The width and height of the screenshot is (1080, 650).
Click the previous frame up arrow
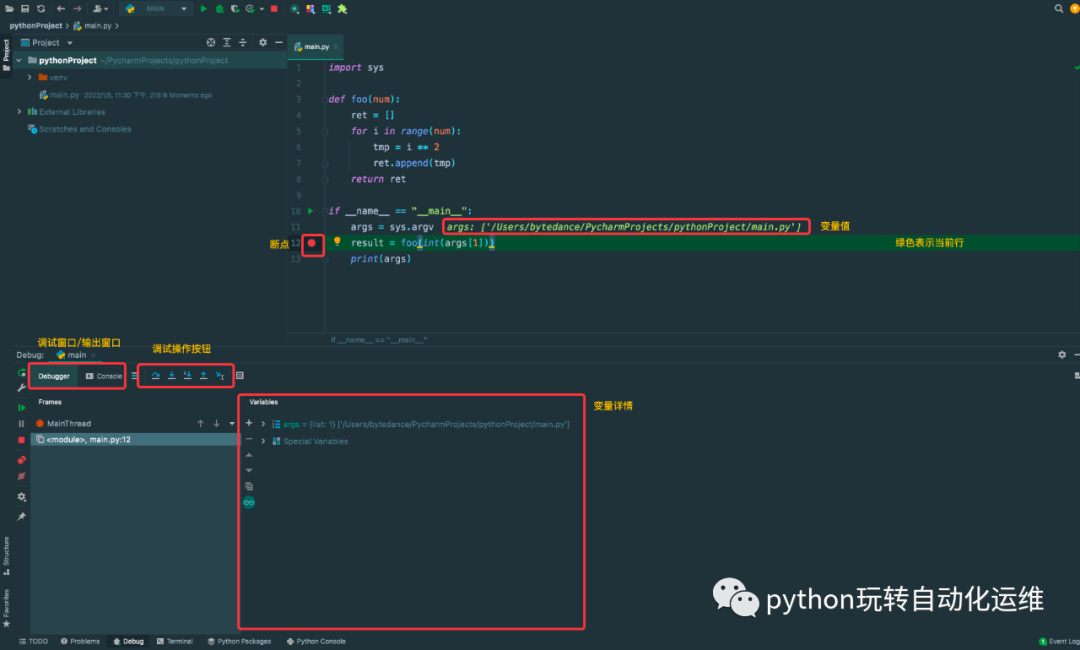coord(200,423)
